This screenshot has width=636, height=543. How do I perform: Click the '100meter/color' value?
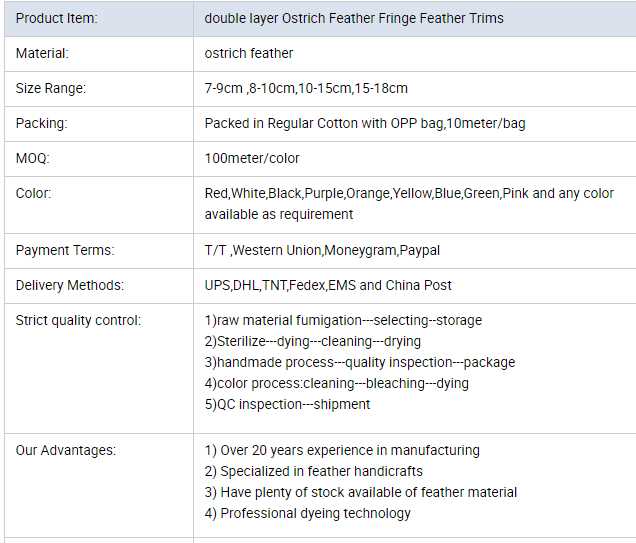252,158
